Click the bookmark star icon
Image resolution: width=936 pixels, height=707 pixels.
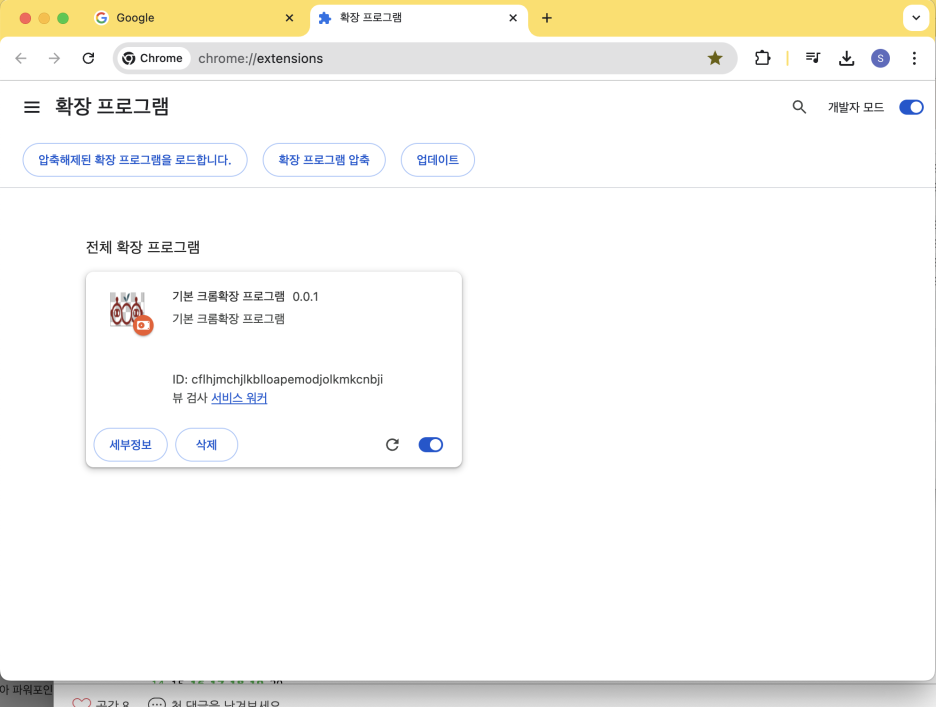coord(715,58)
